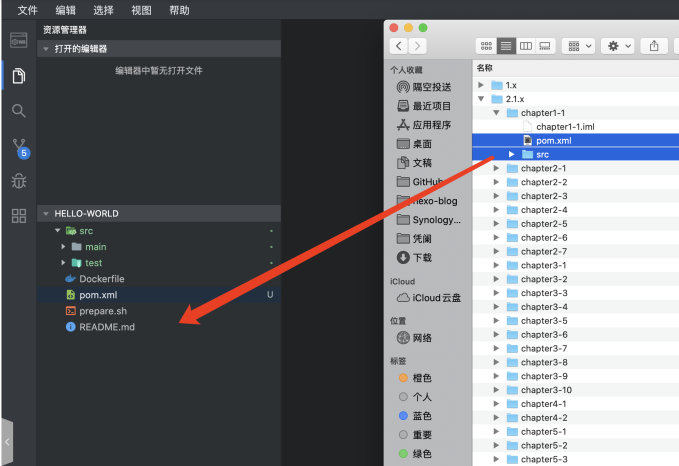Expand chapter2-1 folder in Finder

(x=496, y=168)
